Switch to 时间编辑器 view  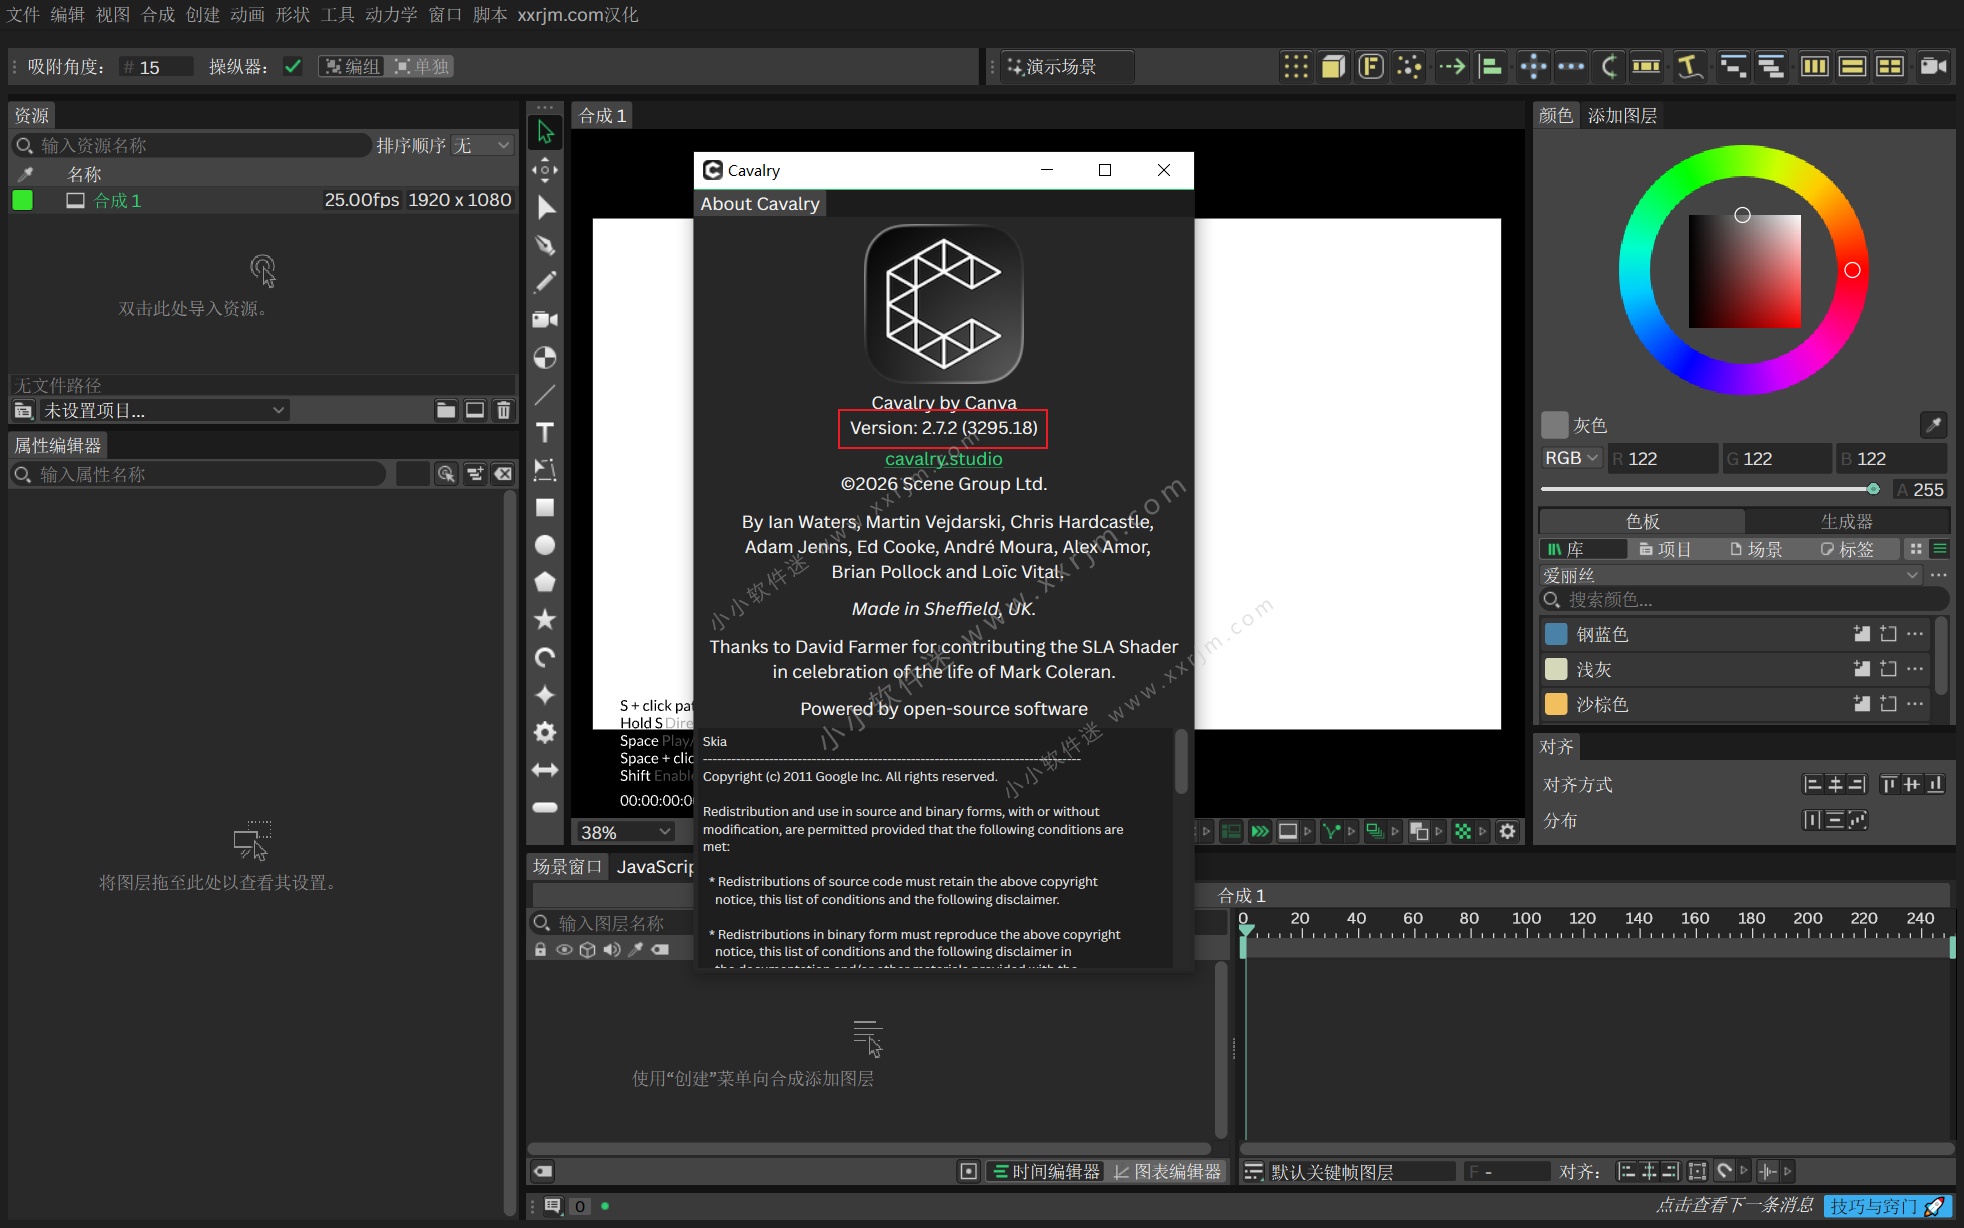click(x=1045, y=1171)
